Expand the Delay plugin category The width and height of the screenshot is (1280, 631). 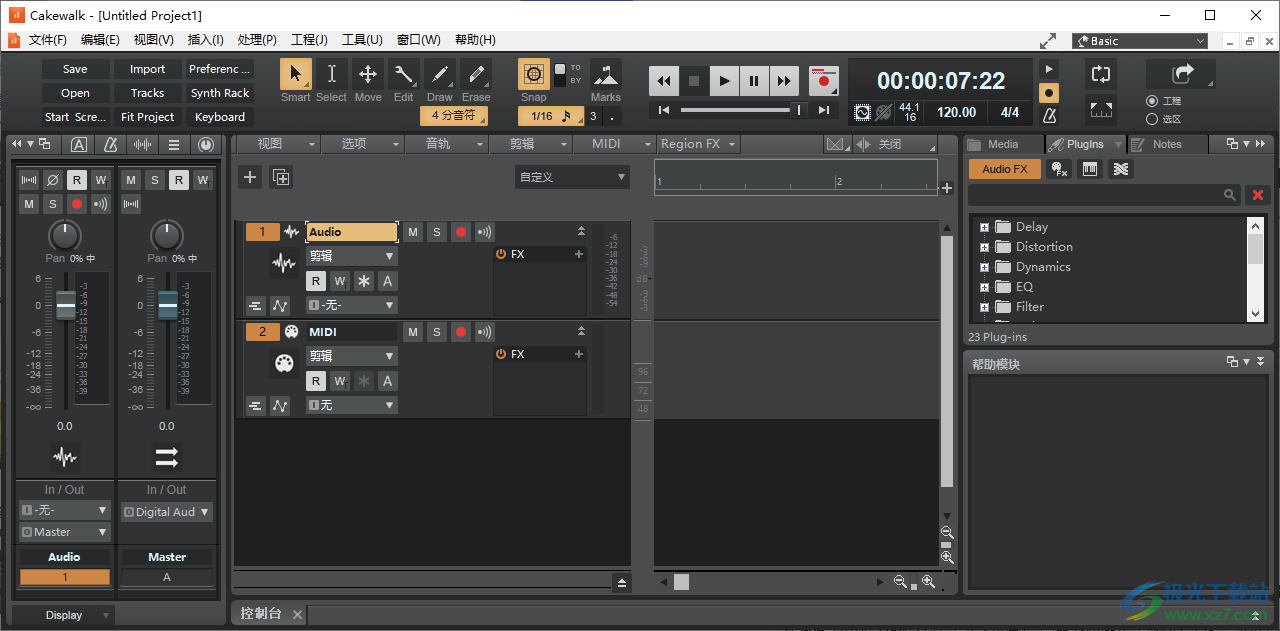[984, 226]
